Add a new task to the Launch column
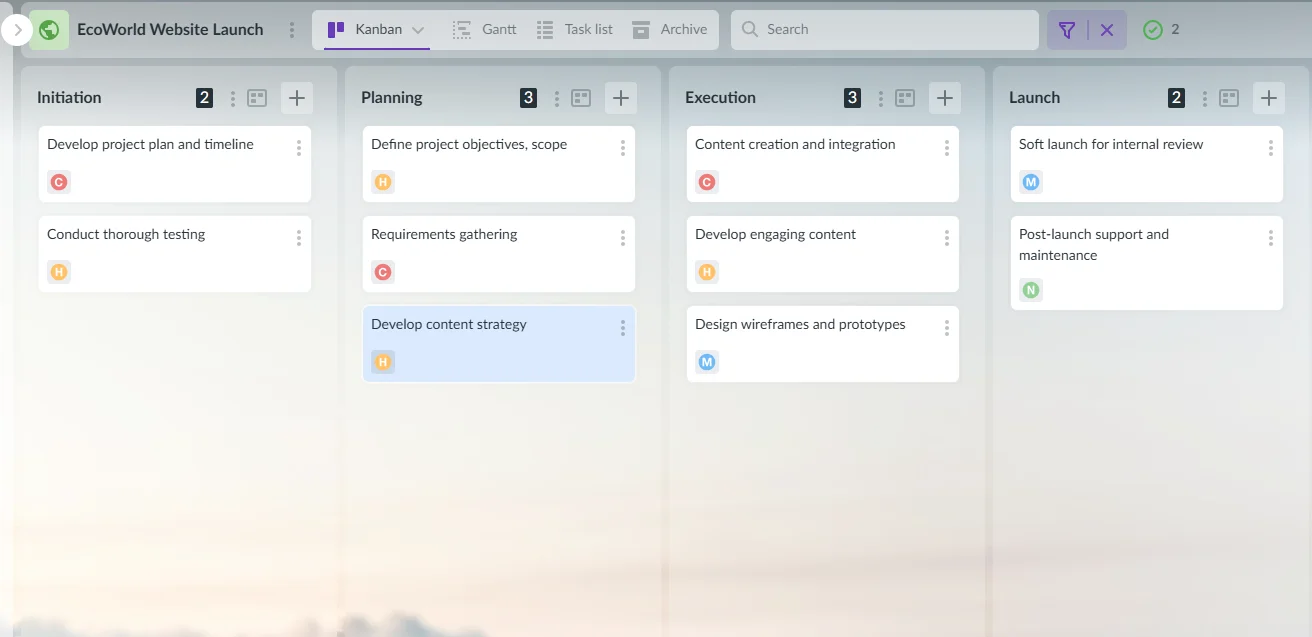 [x=1269, y=98]
